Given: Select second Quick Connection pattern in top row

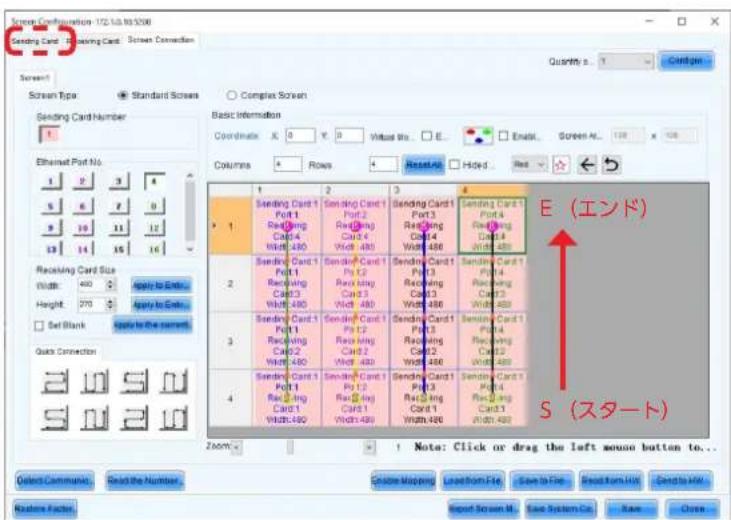Looking at the screenshot, I should pyautogui.click(x=95, y=382).
